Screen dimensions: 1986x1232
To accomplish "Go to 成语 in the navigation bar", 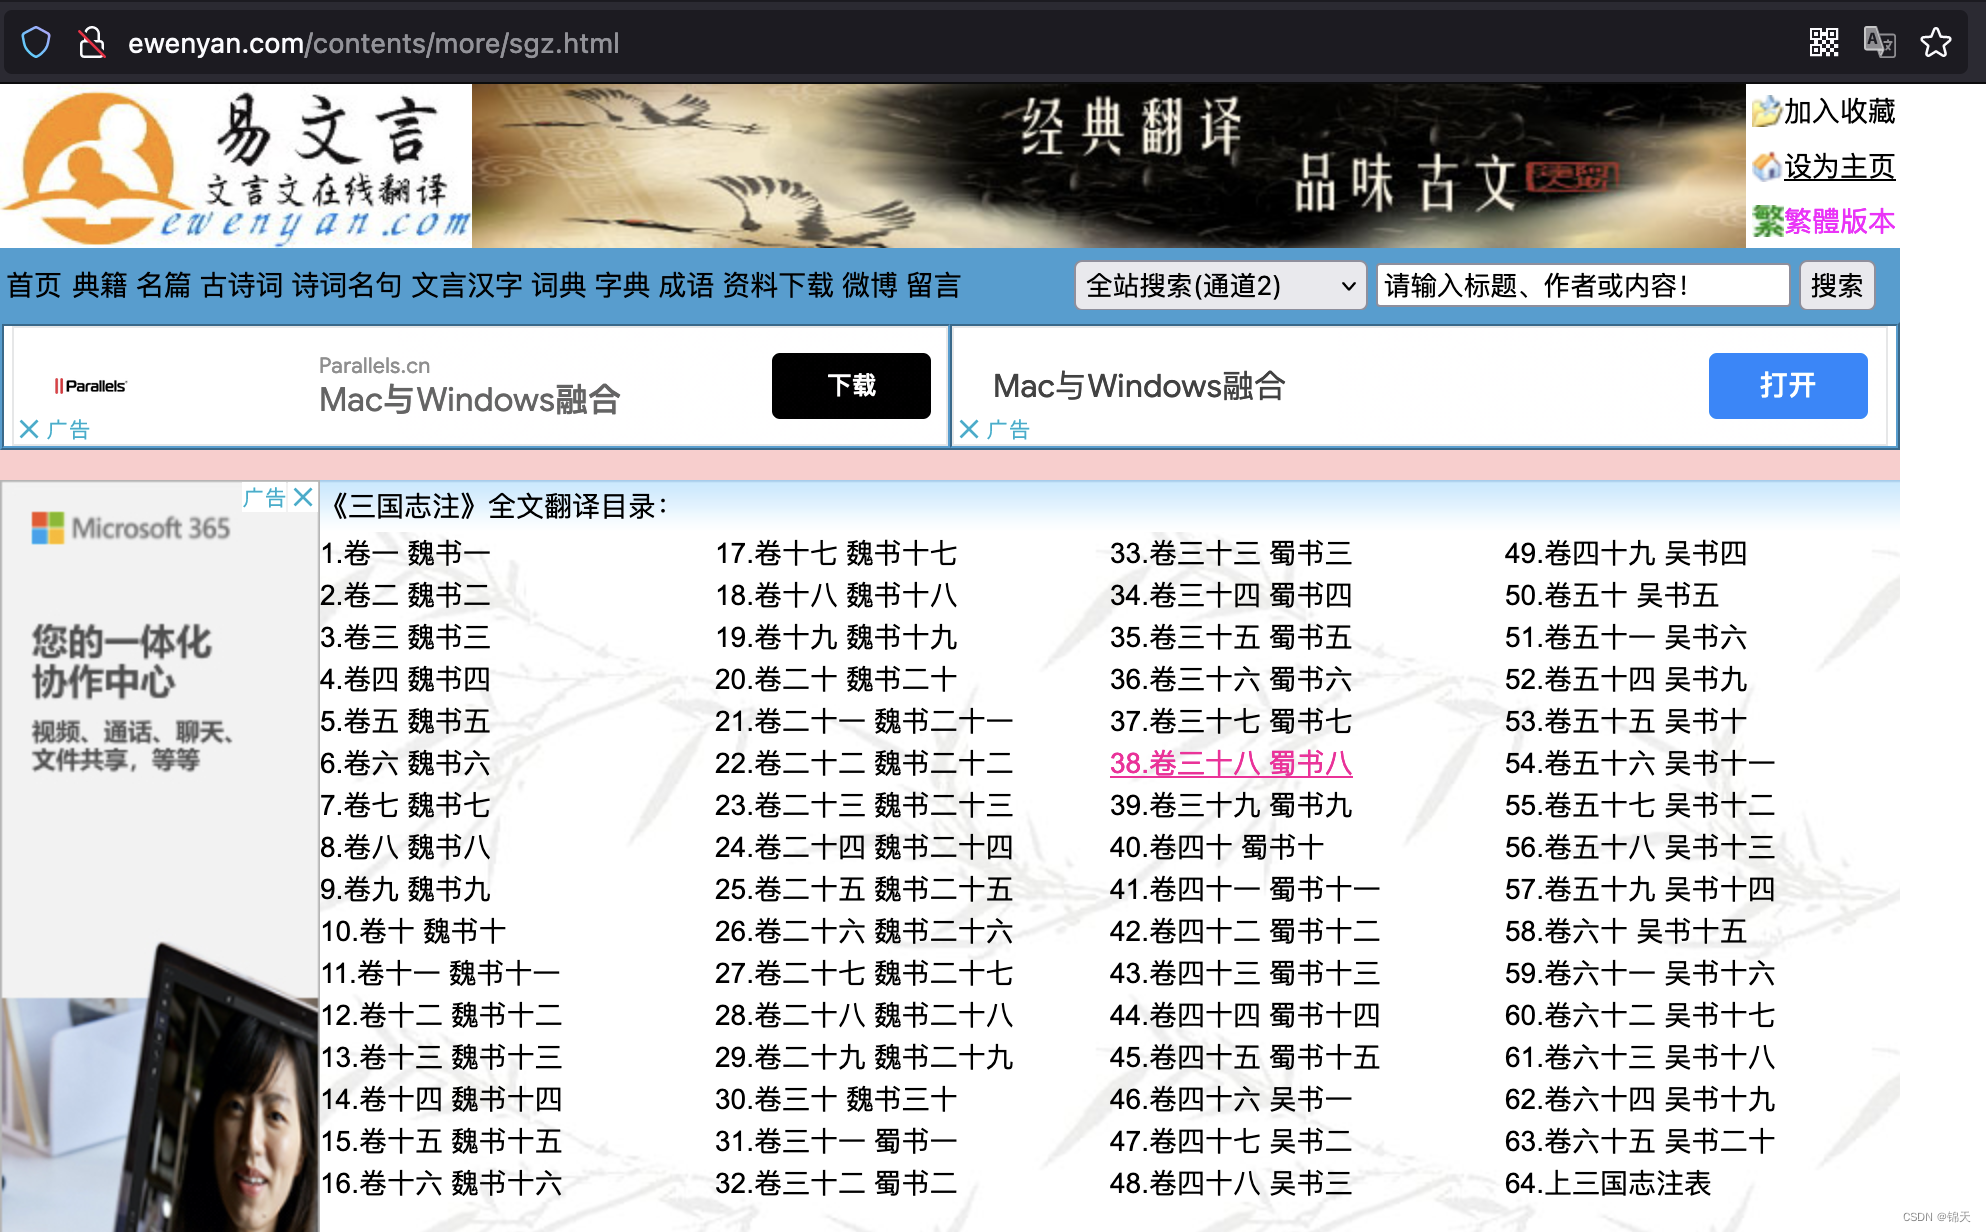I will click(x=685, y=286).
